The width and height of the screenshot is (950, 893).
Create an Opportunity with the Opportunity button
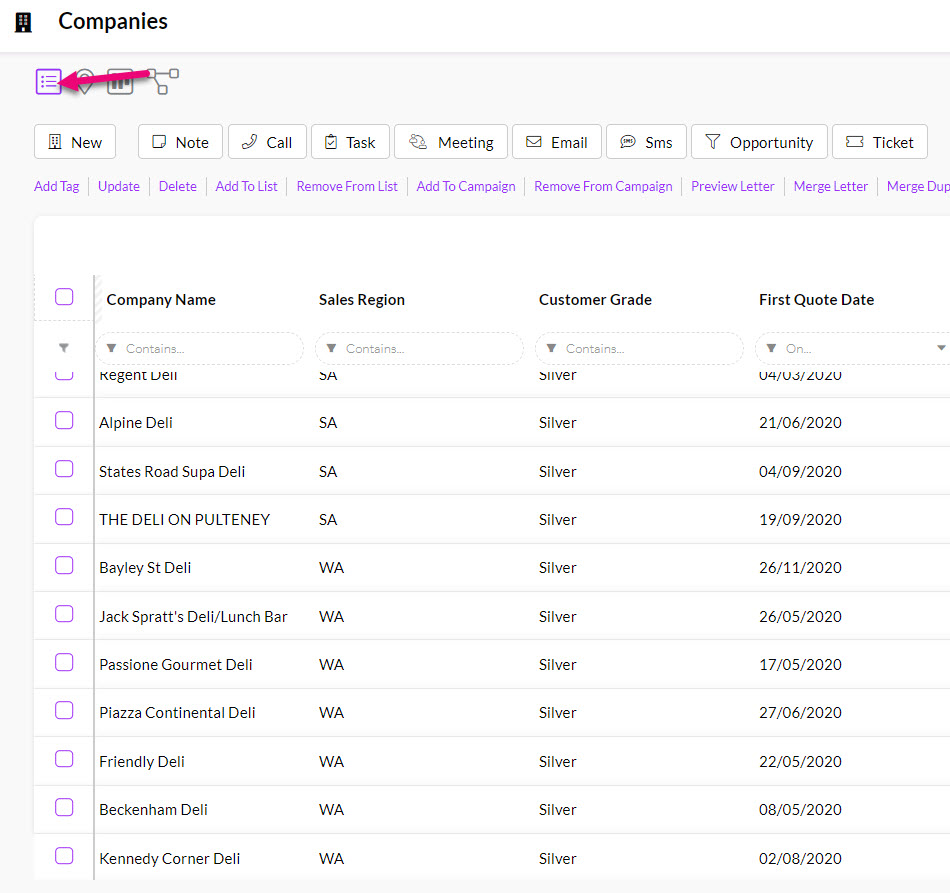pyautogui.click(x=759, y=142)
